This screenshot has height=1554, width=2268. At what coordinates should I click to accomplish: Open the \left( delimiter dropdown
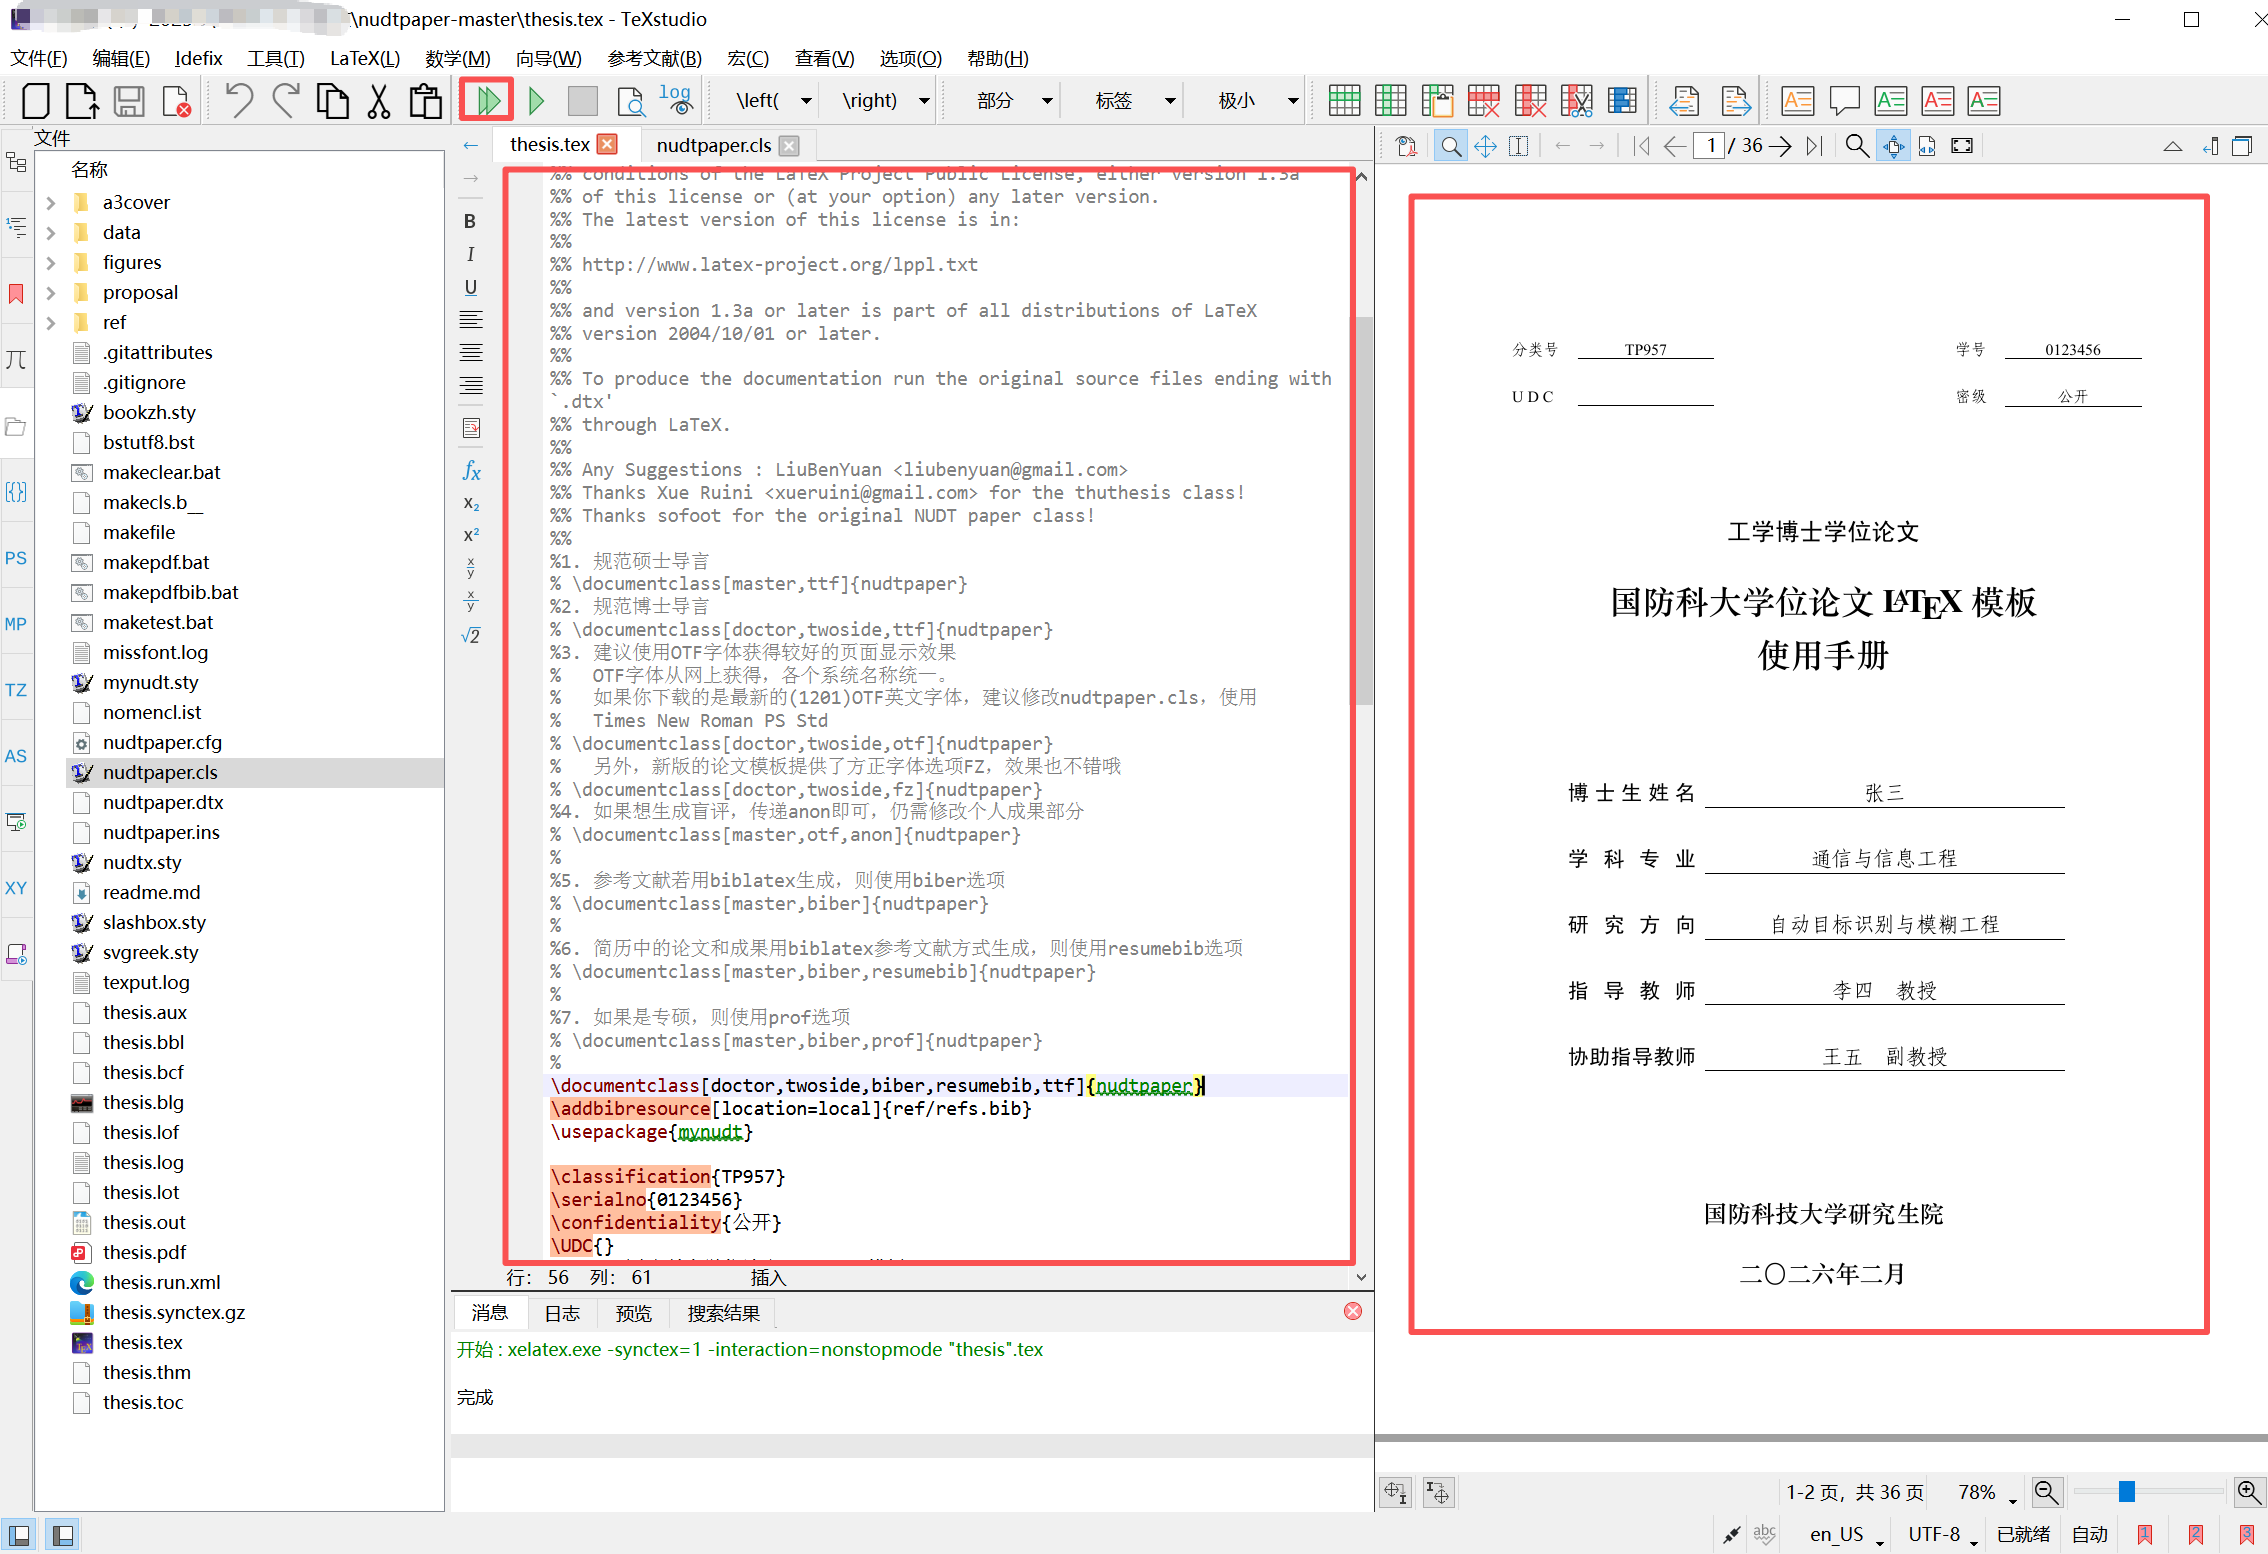(806, 101)
